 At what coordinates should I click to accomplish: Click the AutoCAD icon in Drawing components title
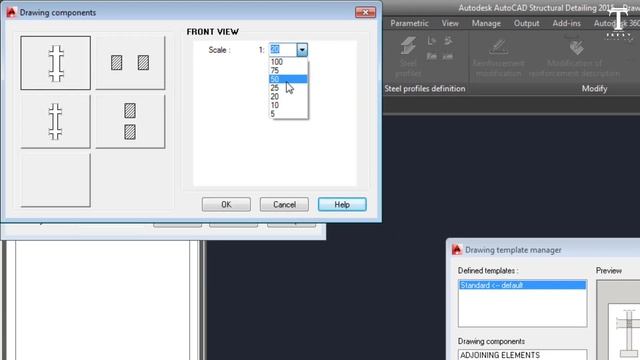point(11,12)
